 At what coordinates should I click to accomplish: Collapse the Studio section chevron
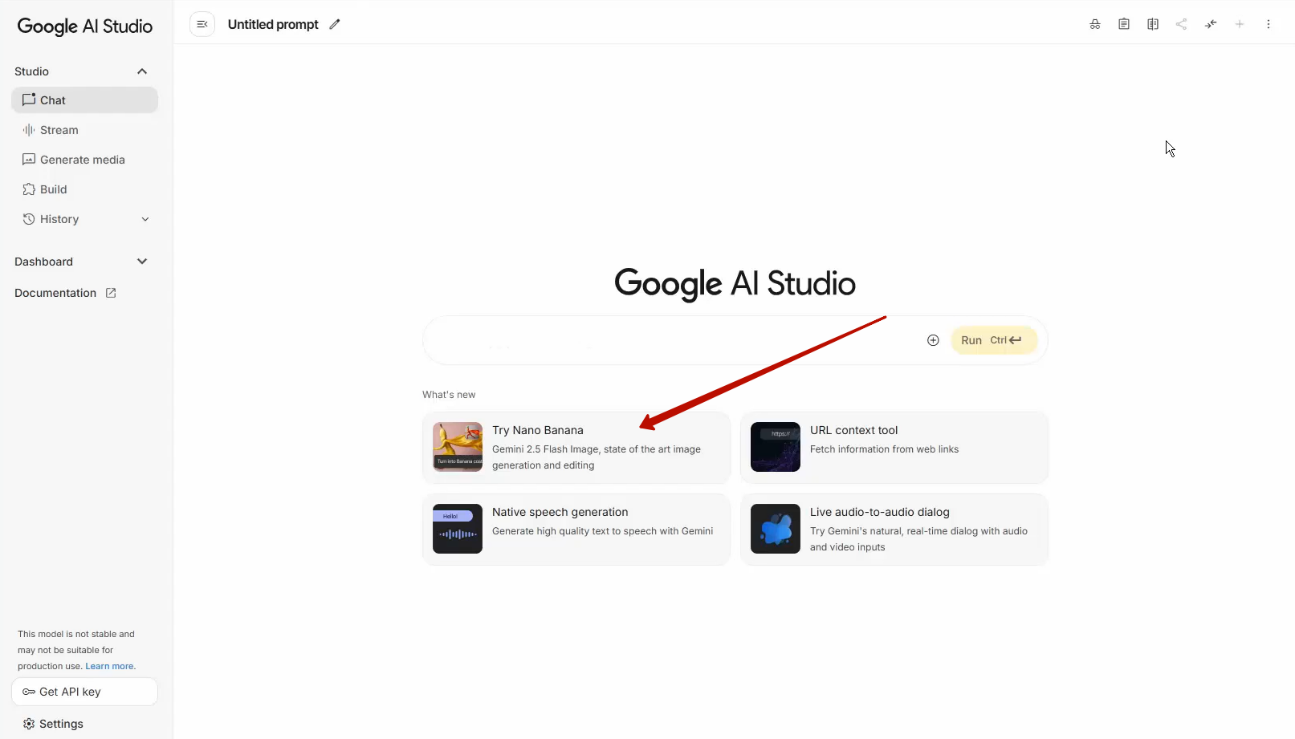click(142, 71)
